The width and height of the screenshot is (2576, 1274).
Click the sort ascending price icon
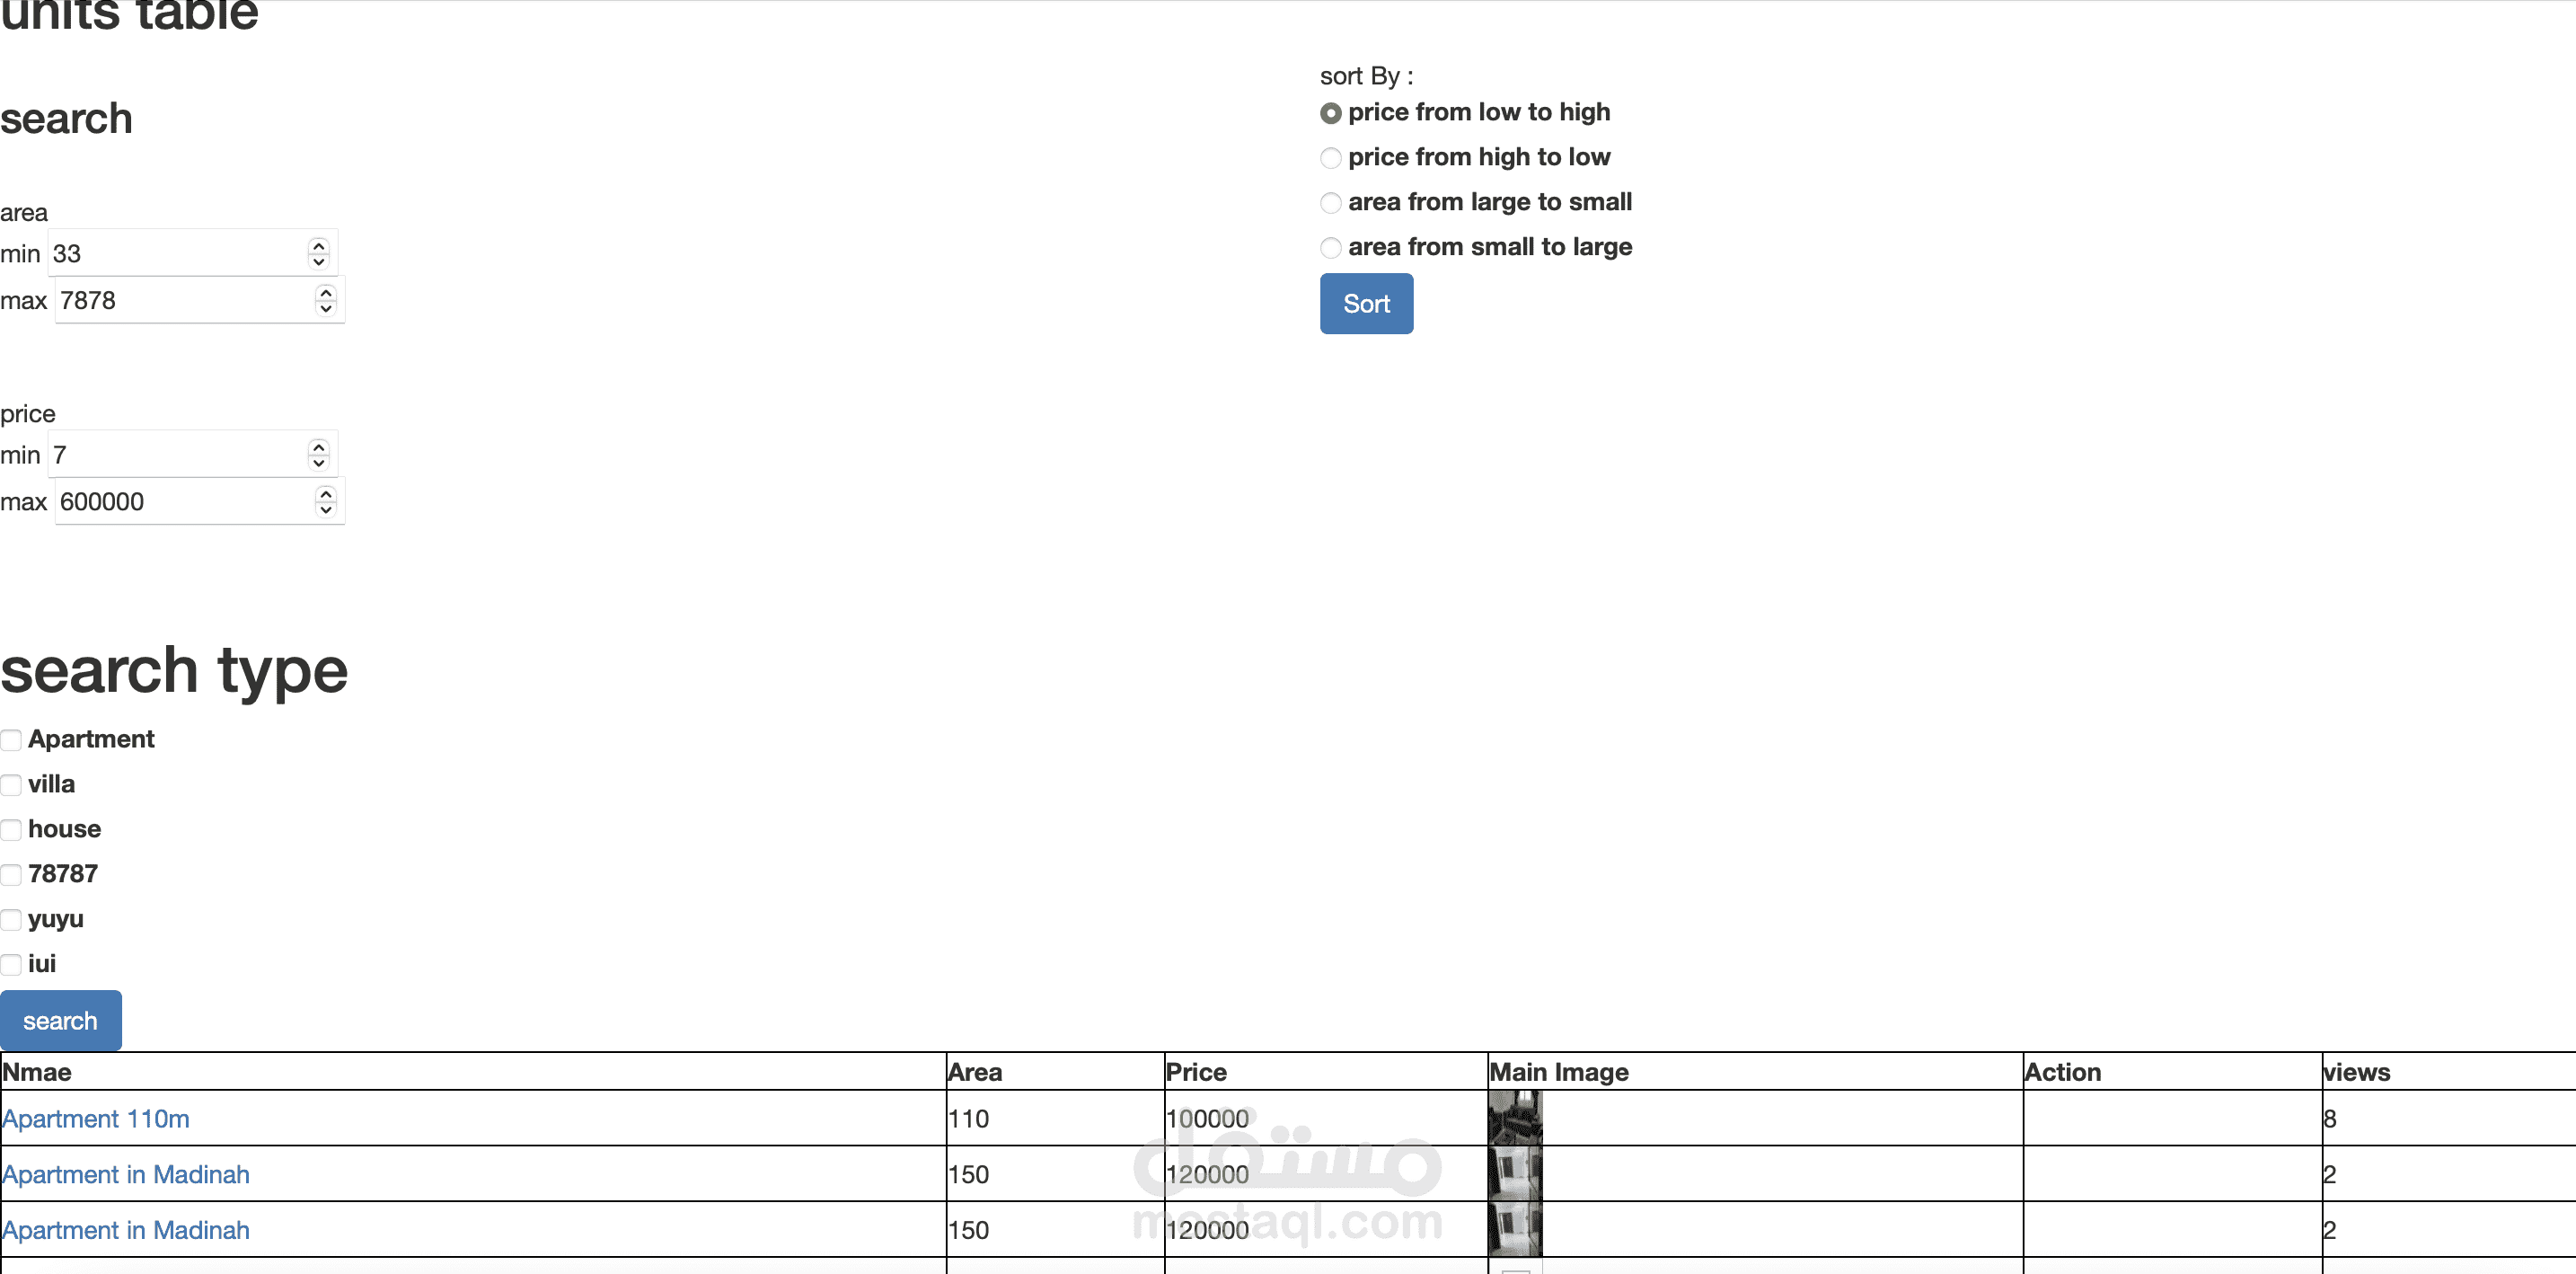pos(1331,111)
